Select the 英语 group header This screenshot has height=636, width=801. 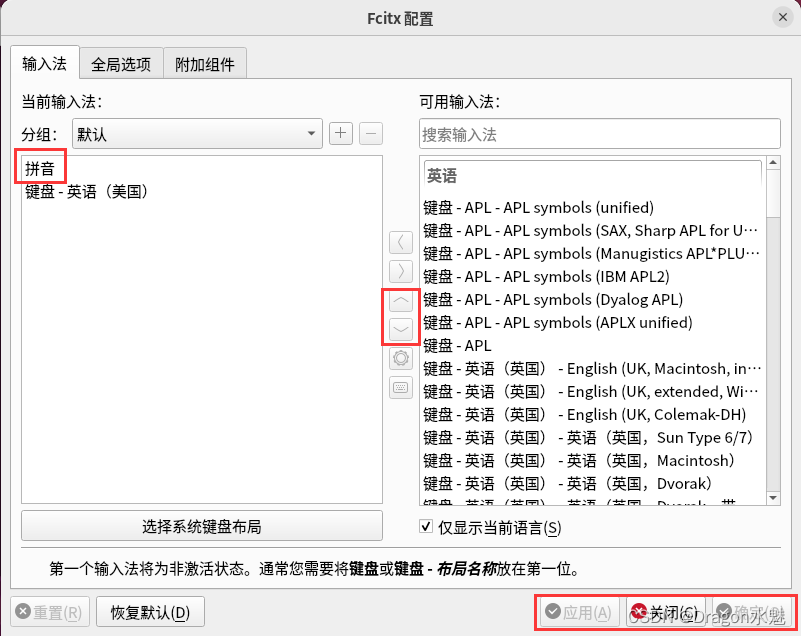[593, 176]
